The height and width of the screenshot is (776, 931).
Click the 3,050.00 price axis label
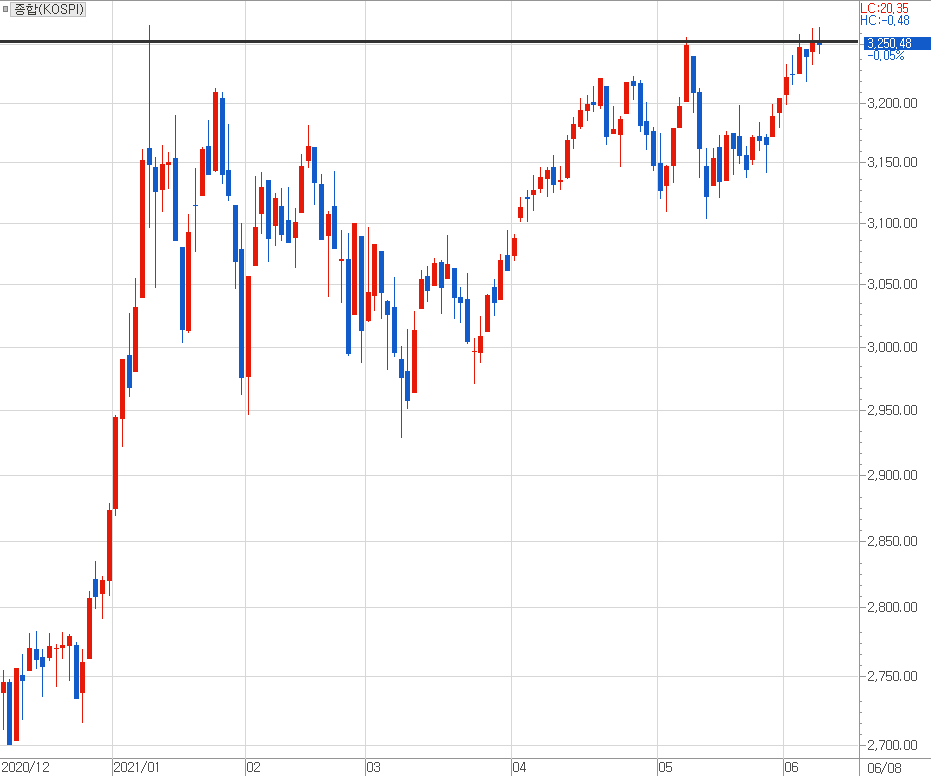[x=892, y=284]
